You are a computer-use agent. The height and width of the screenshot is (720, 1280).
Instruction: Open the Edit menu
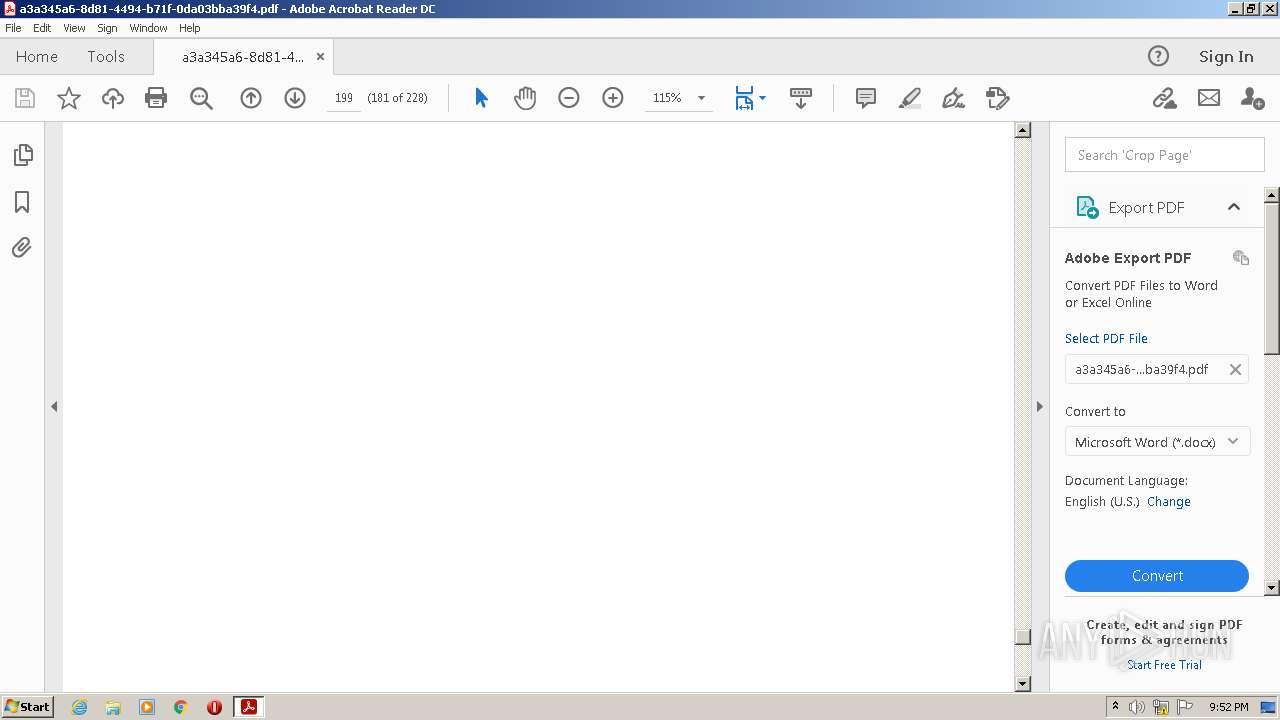[x=42, y=28]
